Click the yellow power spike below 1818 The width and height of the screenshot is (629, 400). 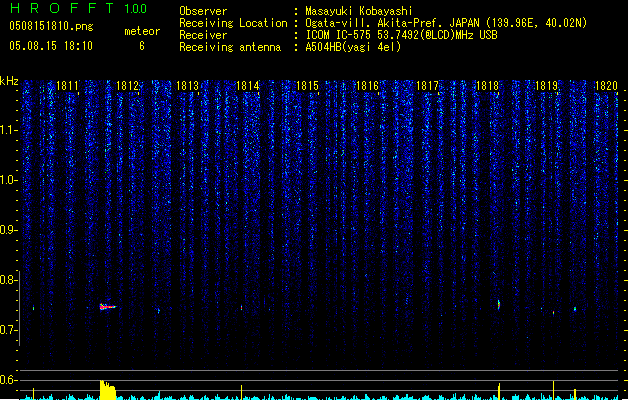click(499, 391)
